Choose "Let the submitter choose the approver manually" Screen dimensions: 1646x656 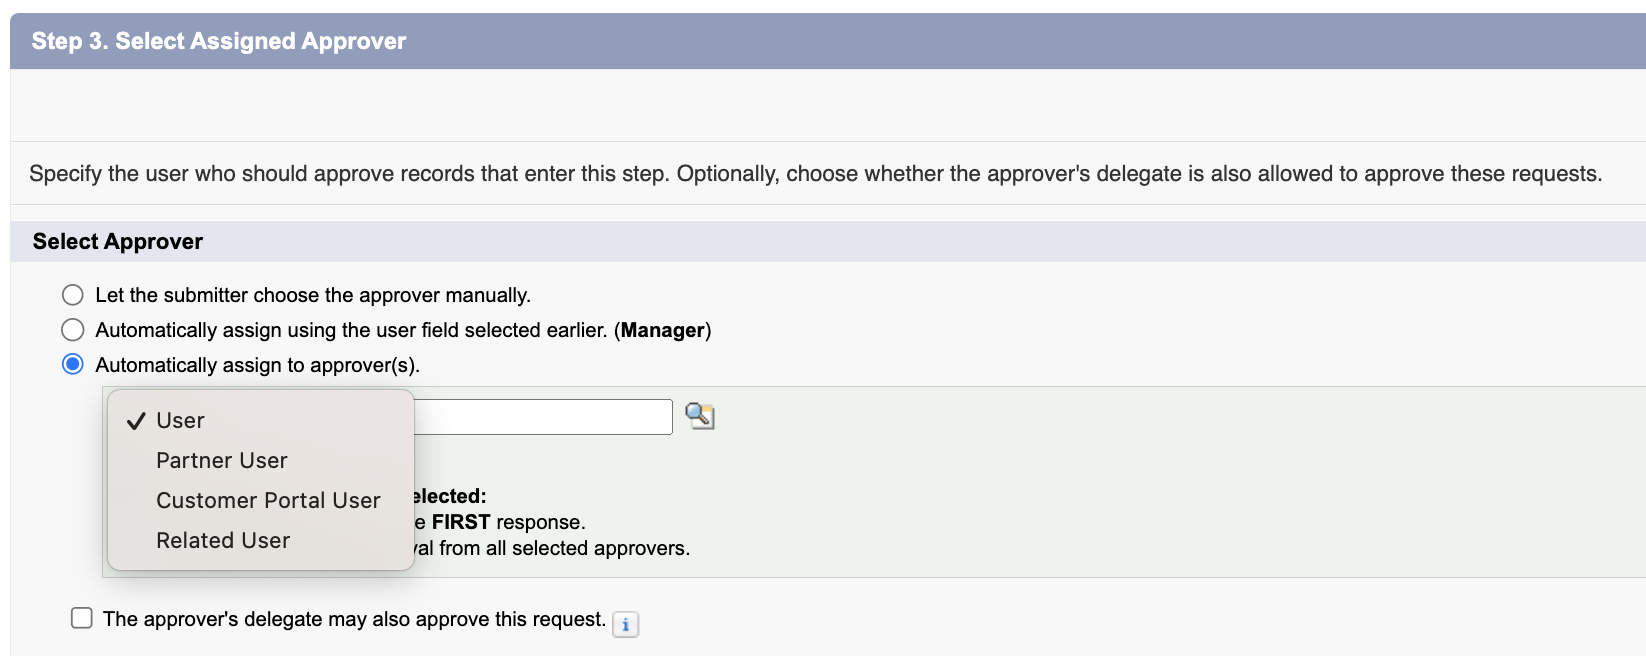(72, 294)
